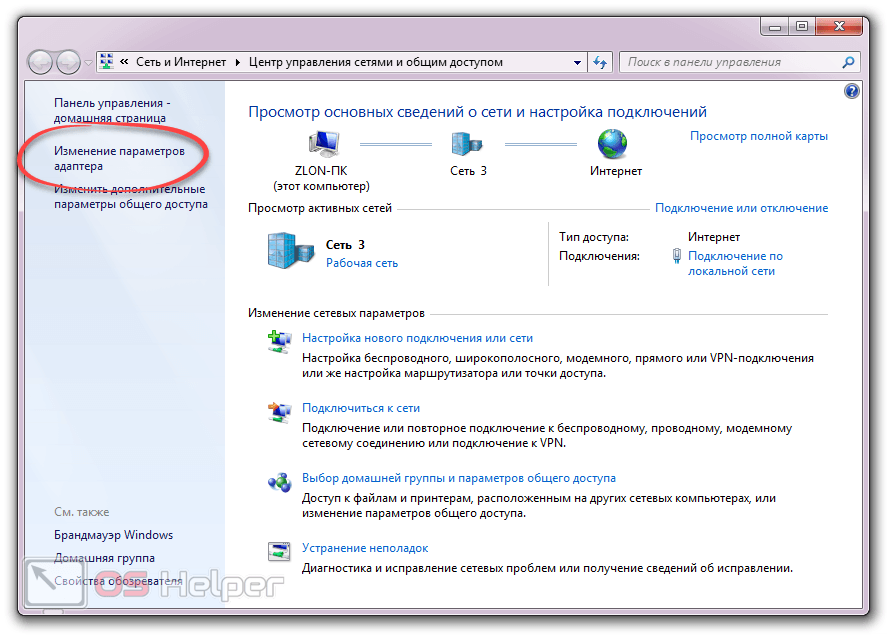Open "Изменение параметров адаптера"
Viewport: 887px width, 635px height.
119,158
